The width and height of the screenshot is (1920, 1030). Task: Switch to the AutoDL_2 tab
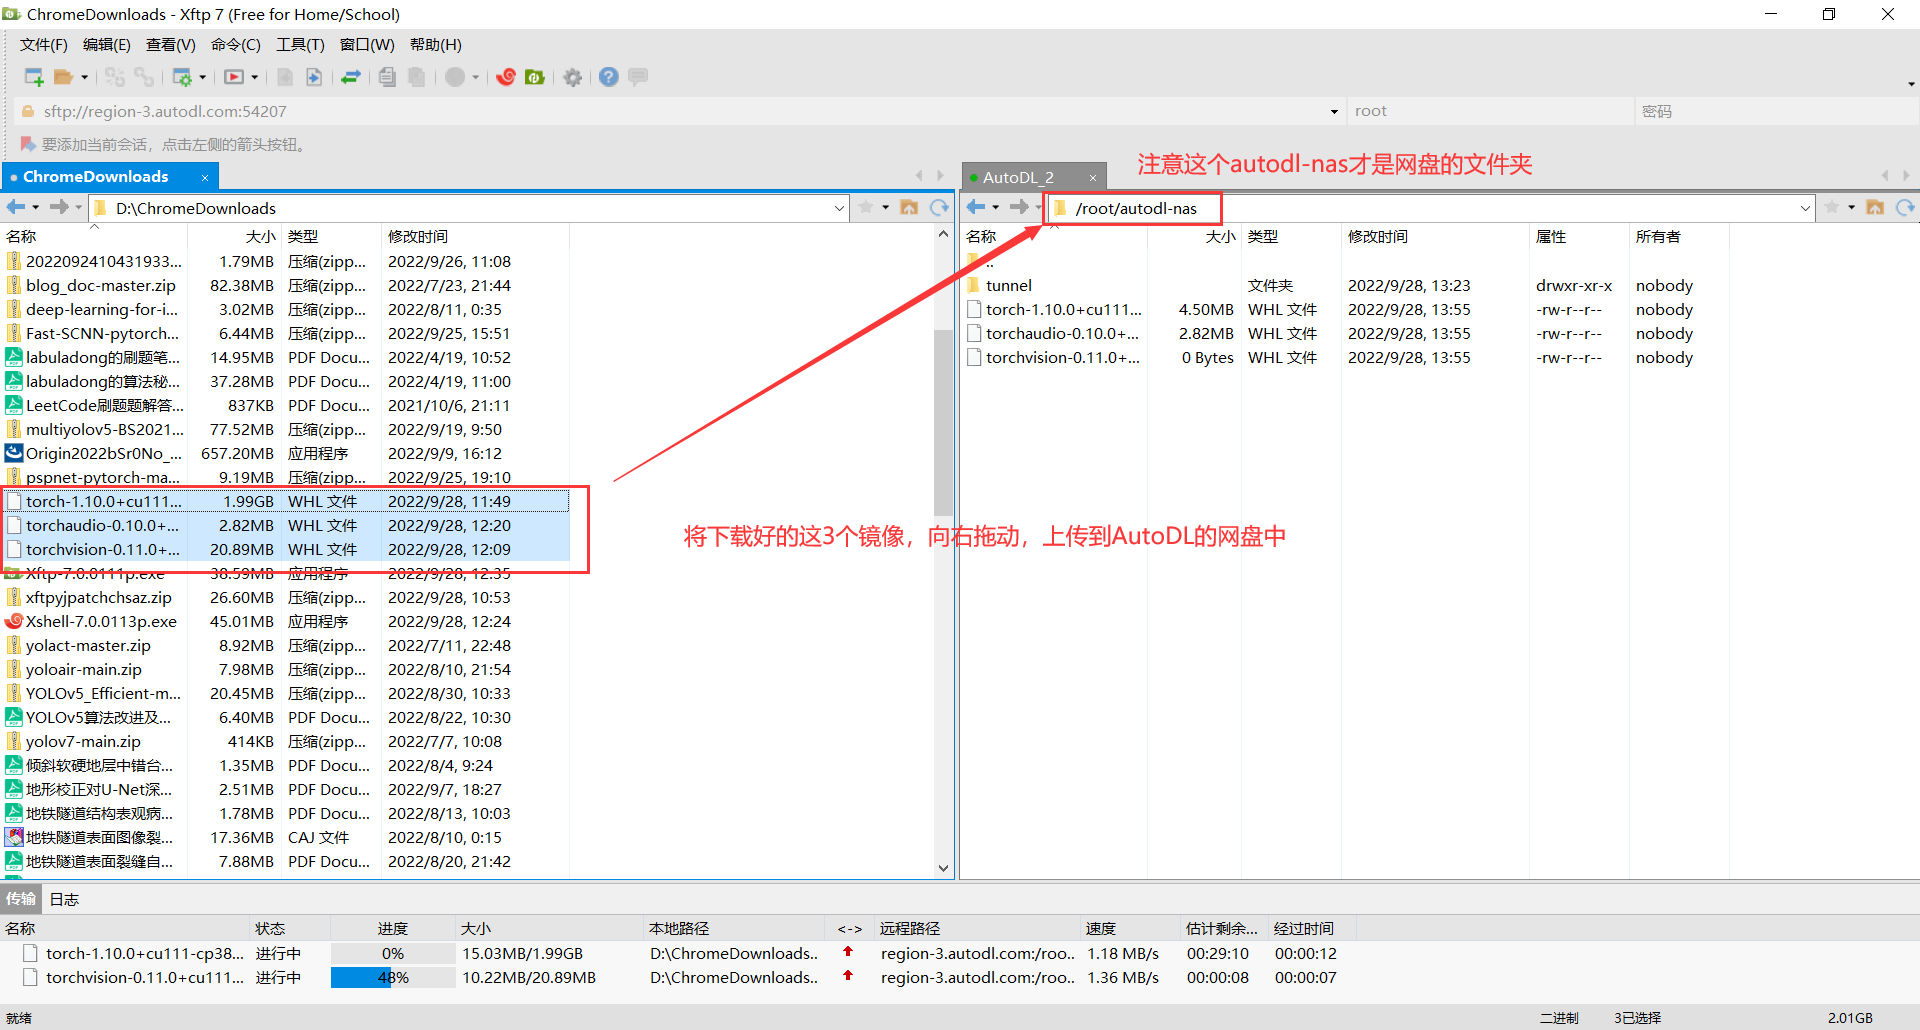pos(1018,177)
